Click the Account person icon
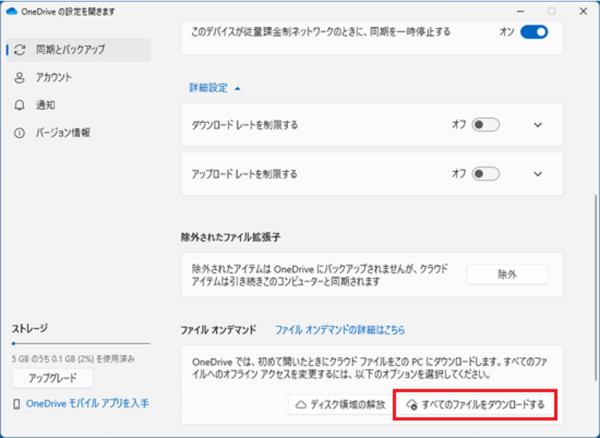Viewport: 600px width, 438px height. tap(19, 77)
